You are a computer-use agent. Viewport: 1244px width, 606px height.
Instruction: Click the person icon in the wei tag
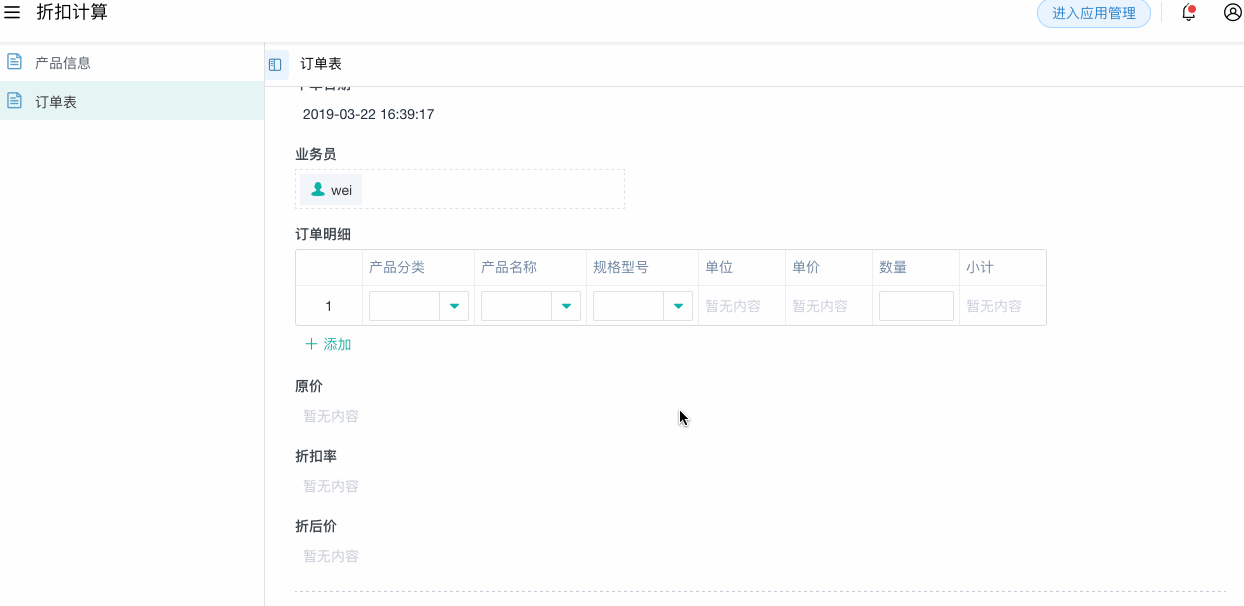tap(318, 189)
